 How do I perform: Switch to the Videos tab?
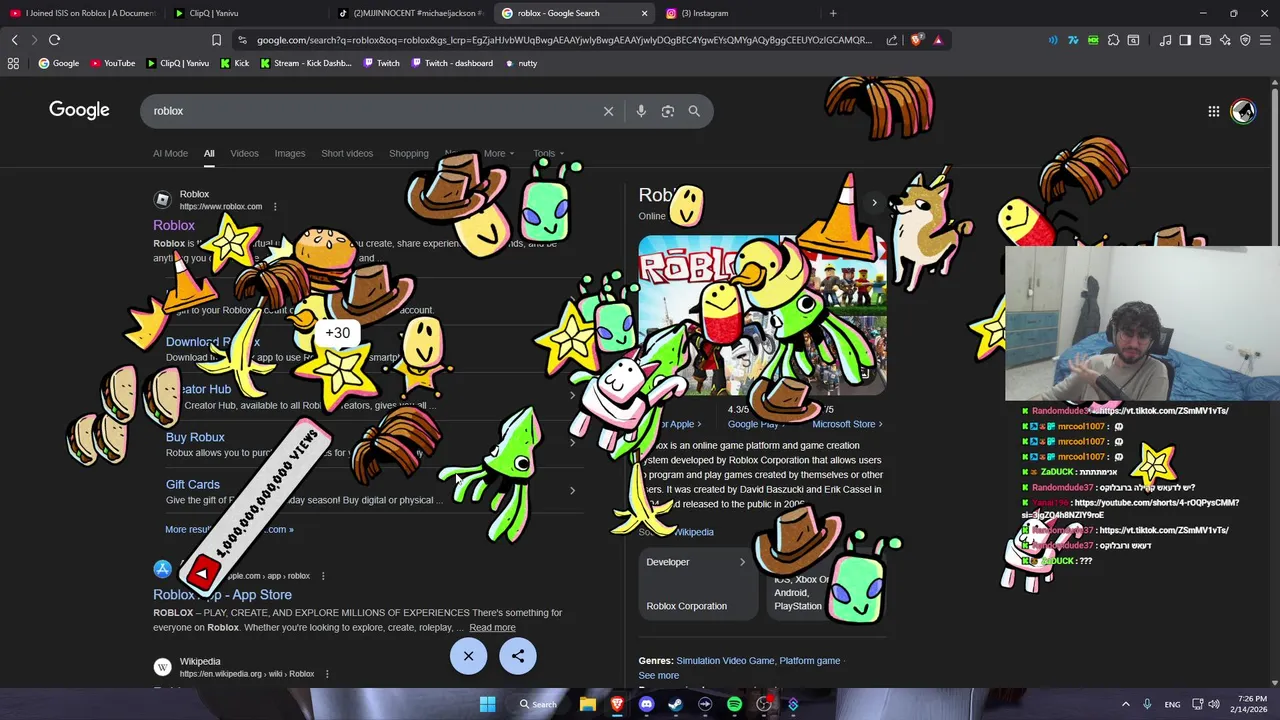(x=244, y=154)
